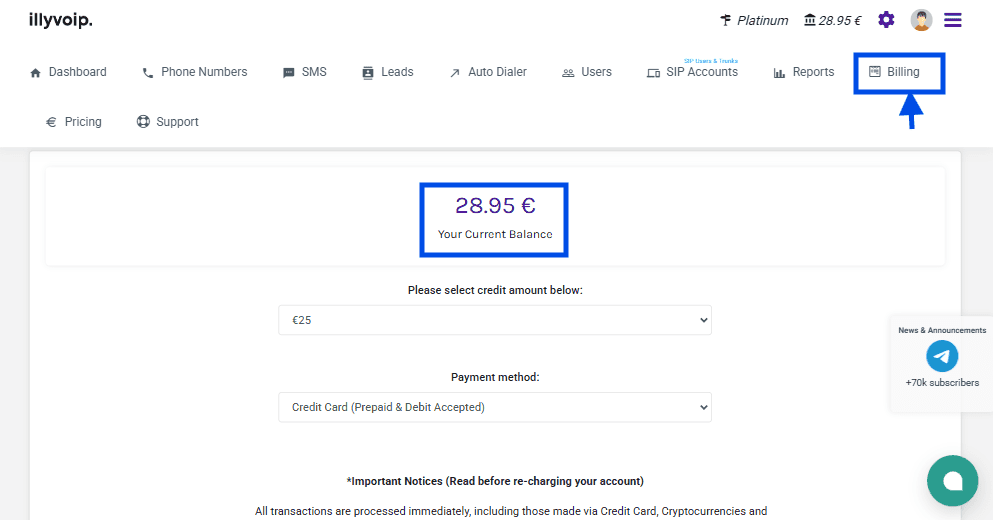The image size is (993, 520).
Task: Navigate to Leads
Action: 387,72
